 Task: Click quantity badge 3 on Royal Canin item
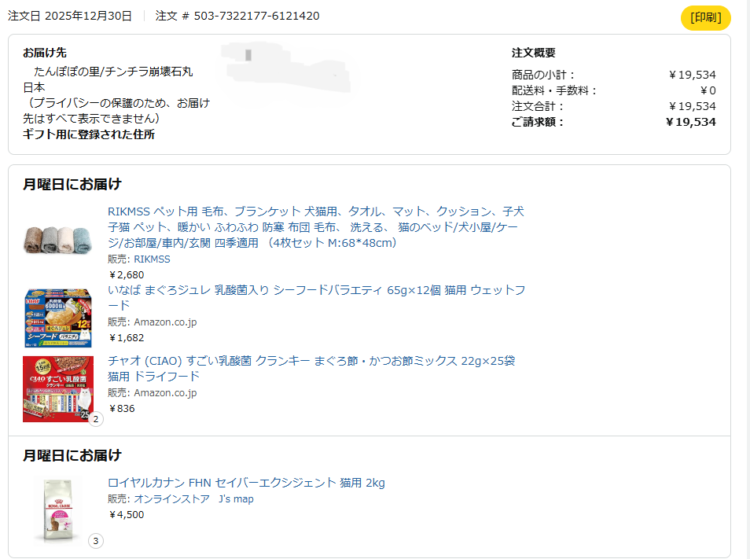[96, 541]
